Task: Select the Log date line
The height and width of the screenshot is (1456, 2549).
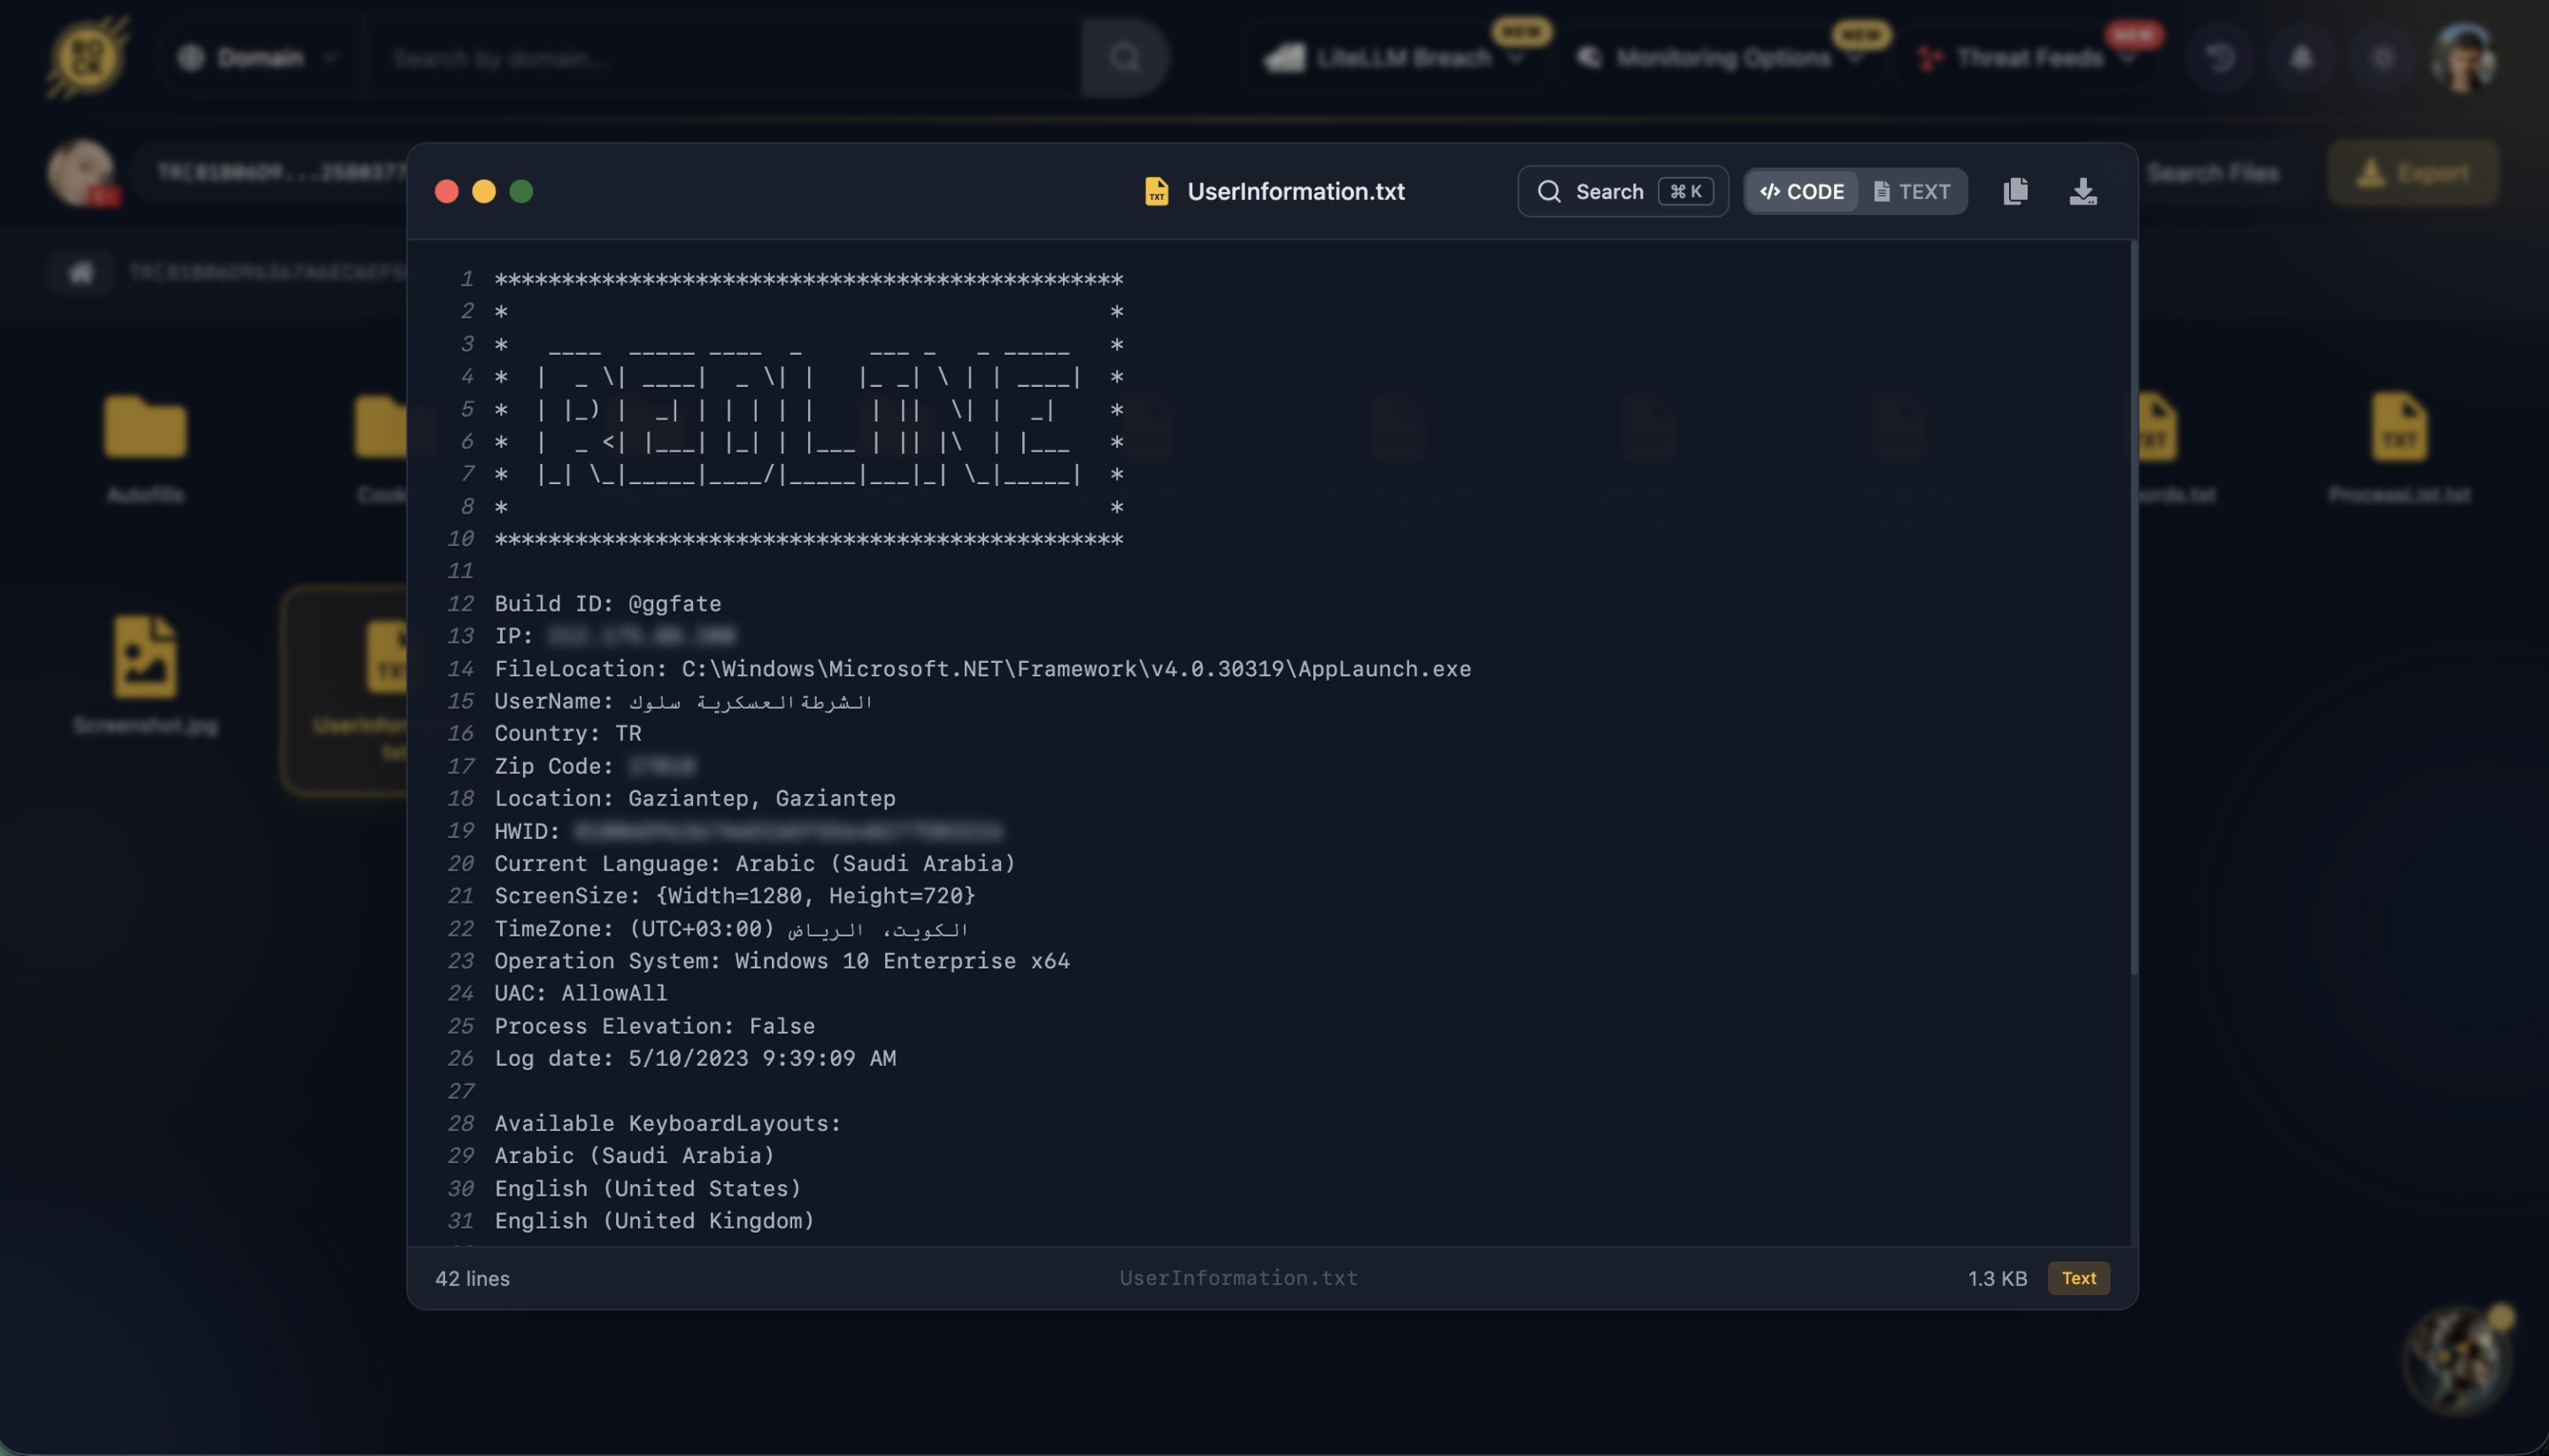Action: 694,1058
